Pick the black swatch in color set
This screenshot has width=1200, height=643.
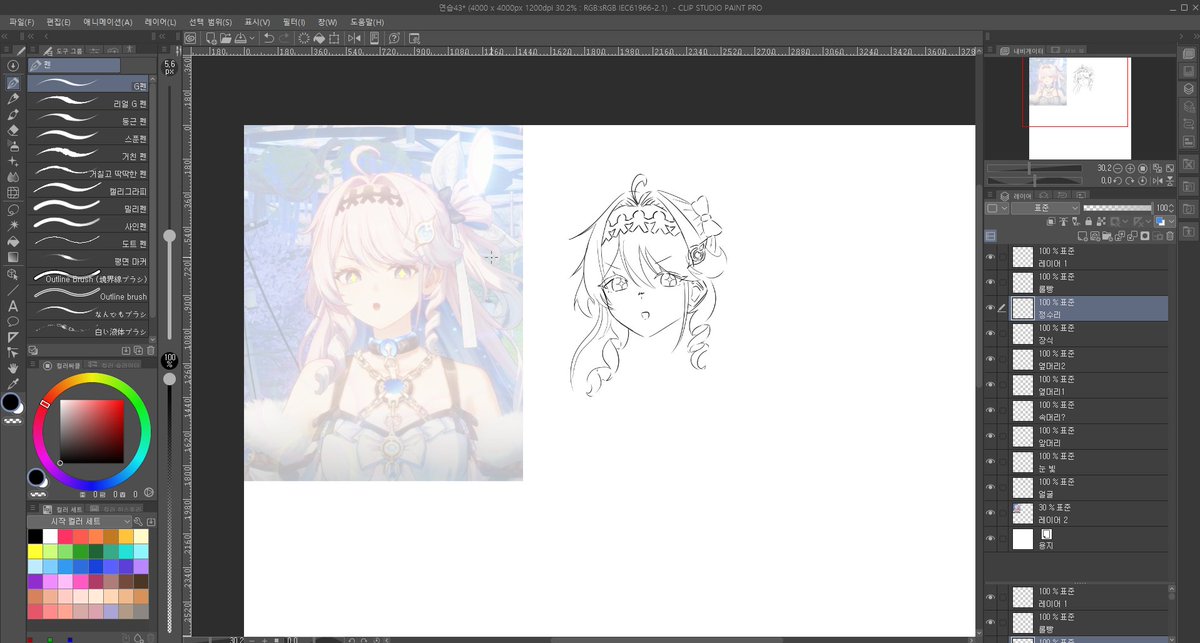[35, 537]
